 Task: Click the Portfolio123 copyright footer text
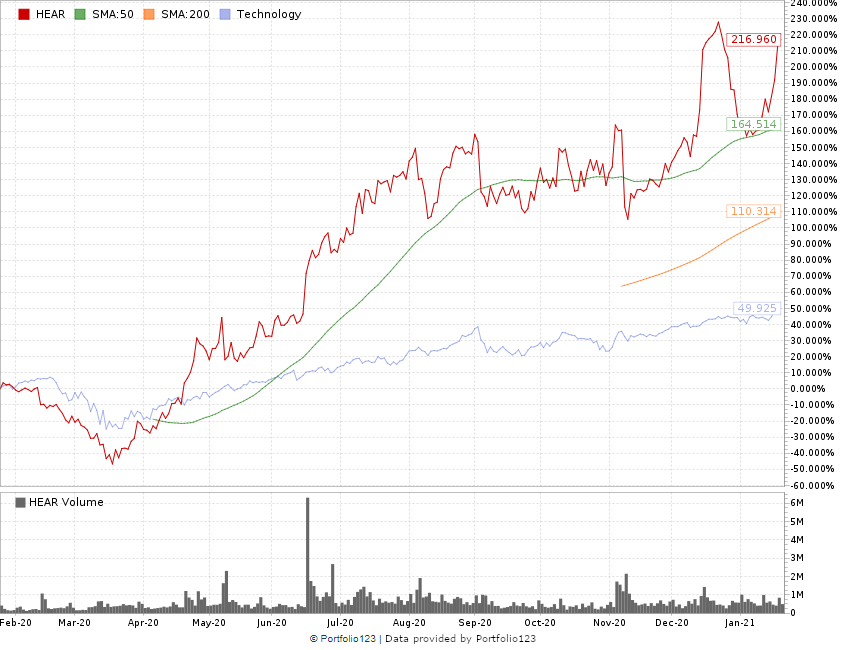point(423,639)
